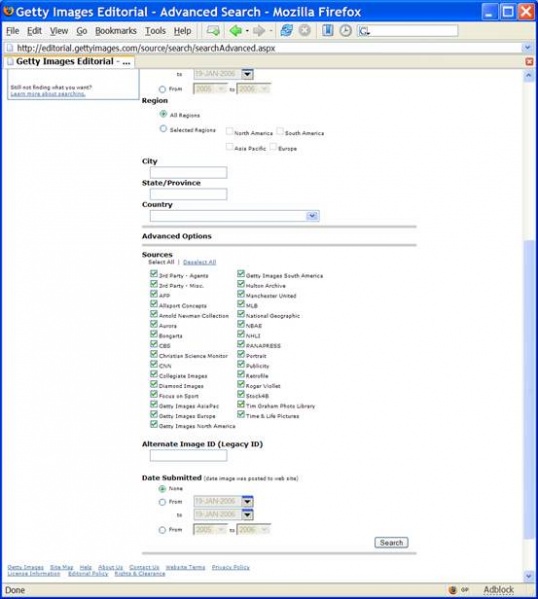Uncheck the CNN source checkbox
The height and width of the screenshot is (599, 538).
point(154,364)
